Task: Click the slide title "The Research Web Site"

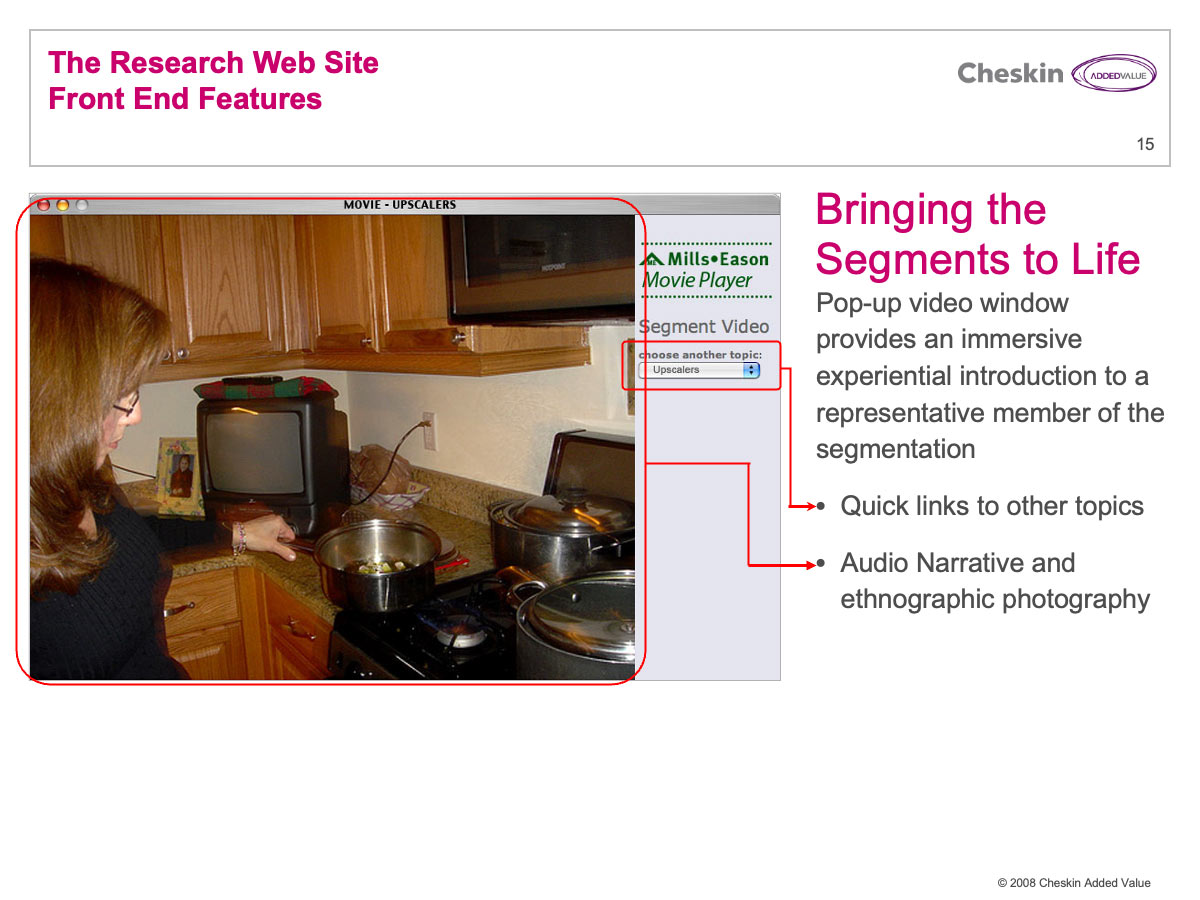Action: 213,63
